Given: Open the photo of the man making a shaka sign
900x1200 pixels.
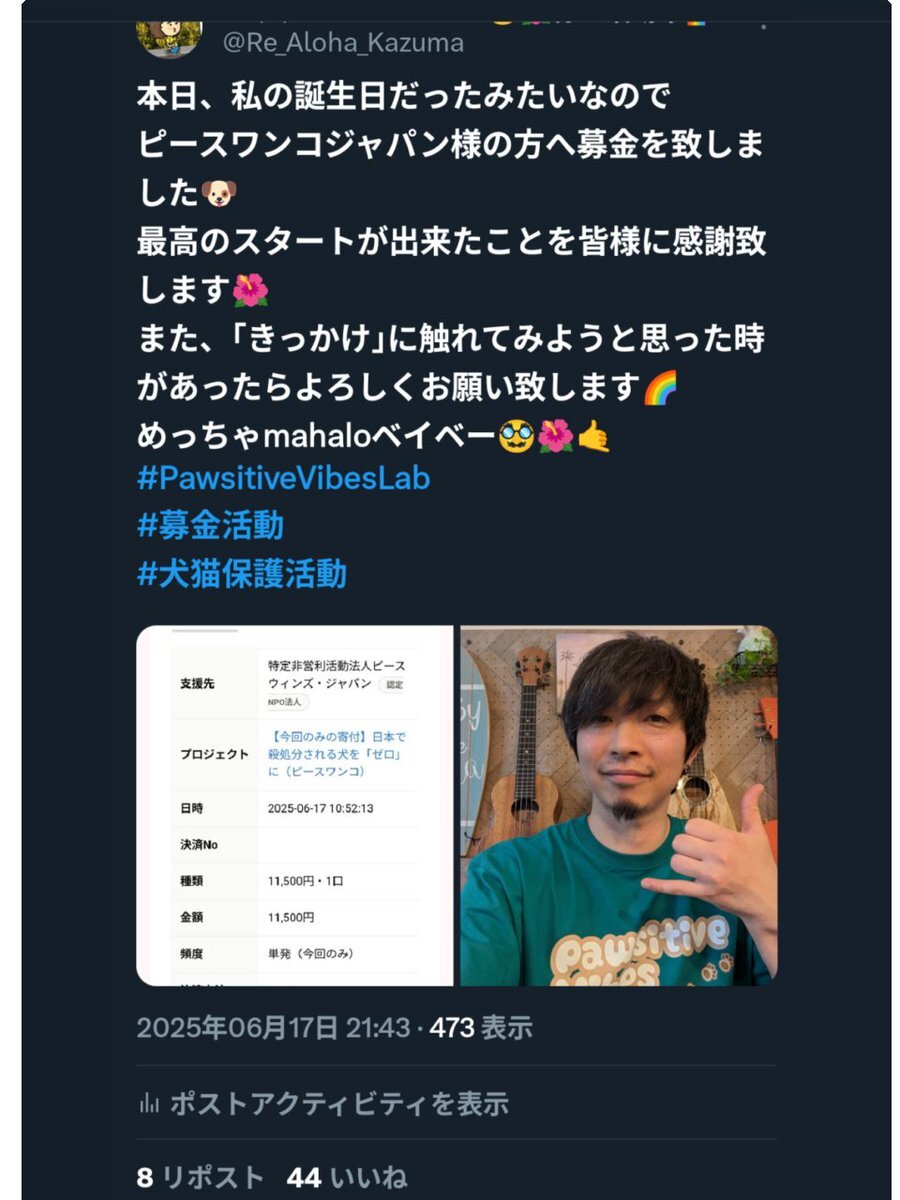Looking at the screenshot, I should pos(618,806).
